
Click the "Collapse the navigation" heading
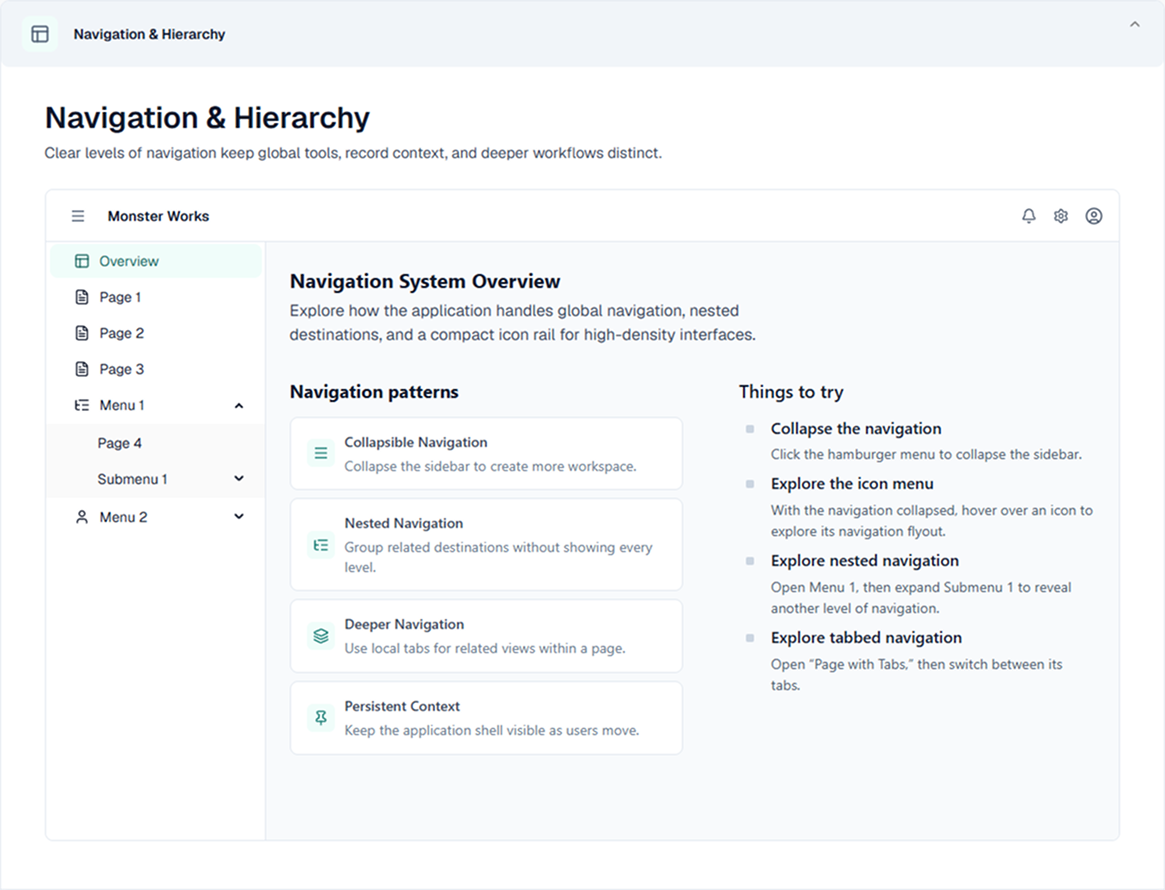[x=856, y=429]
